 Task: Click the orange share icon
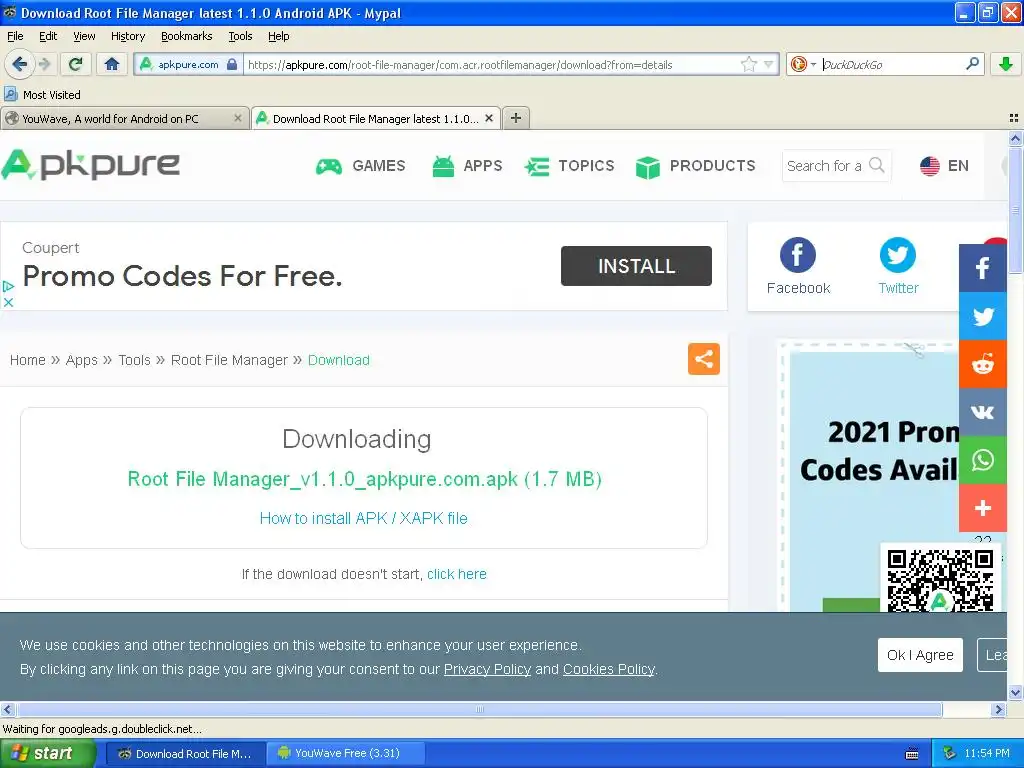point(703,359)
